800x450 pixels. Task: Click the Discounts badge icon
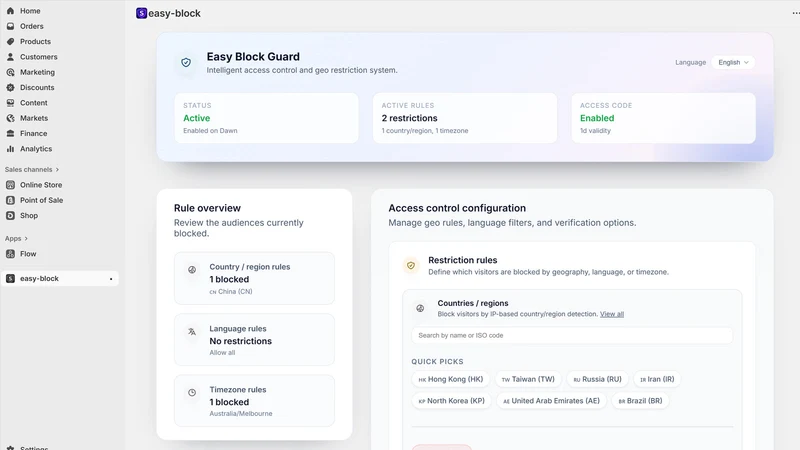[x=10, y=87]
